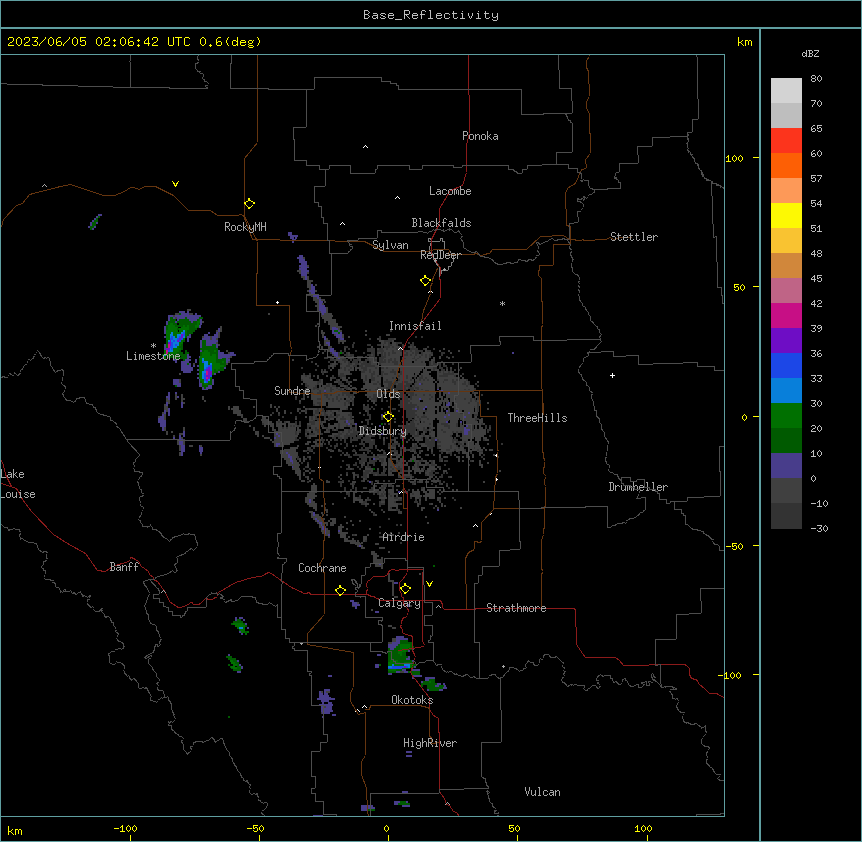The image size is (862, 842).
Task: Click the Calgary city label
Action: (x=399, y=603)
